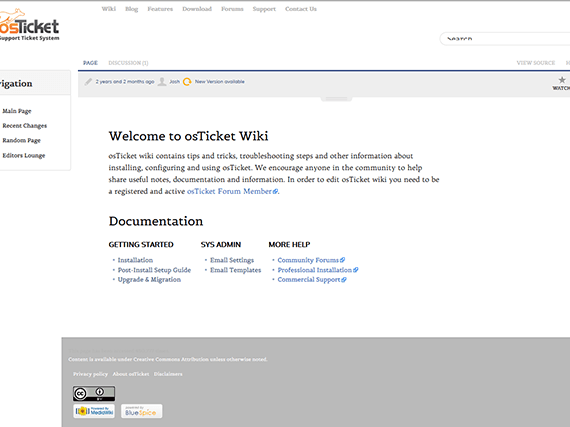Image resolution: width=570 pixels, height=427 pixels.
Task: Open the Powered by MediaWiki badge
Action: coord(94,411)
